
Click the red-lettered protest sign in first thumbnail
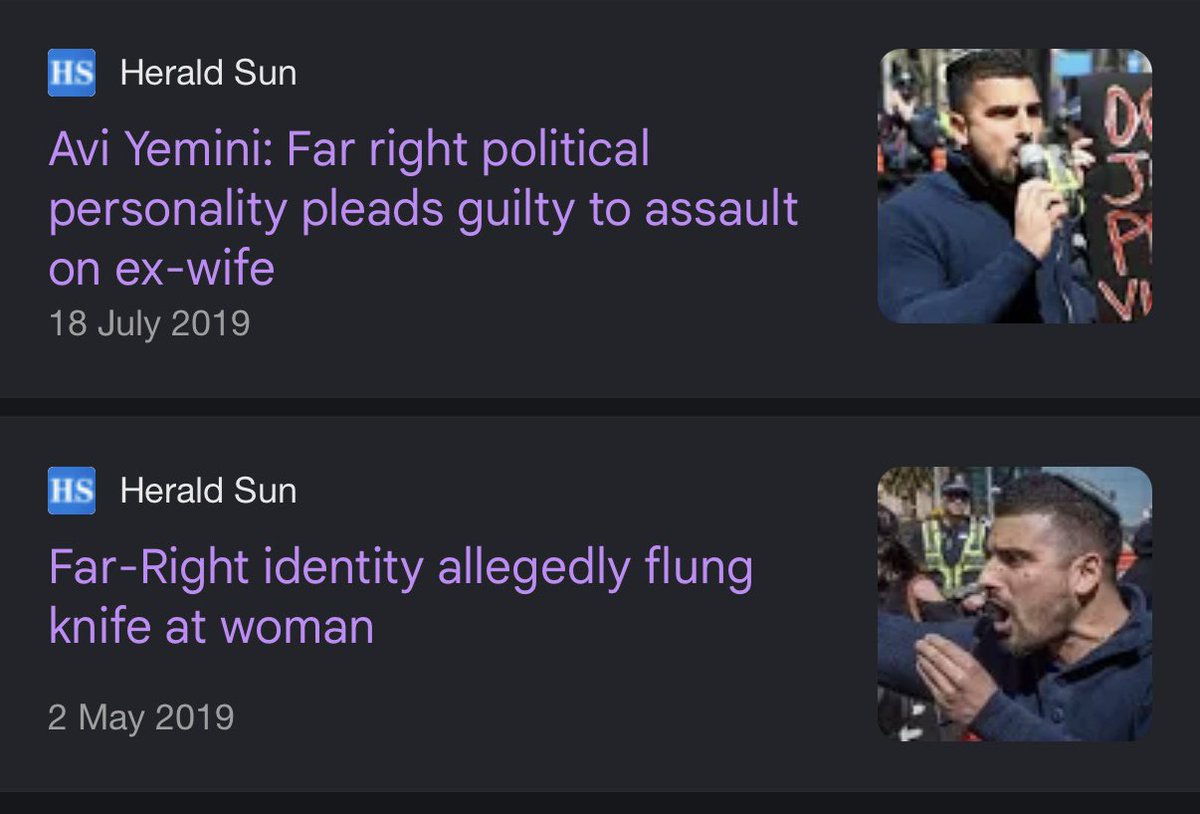click(1118, 195)
